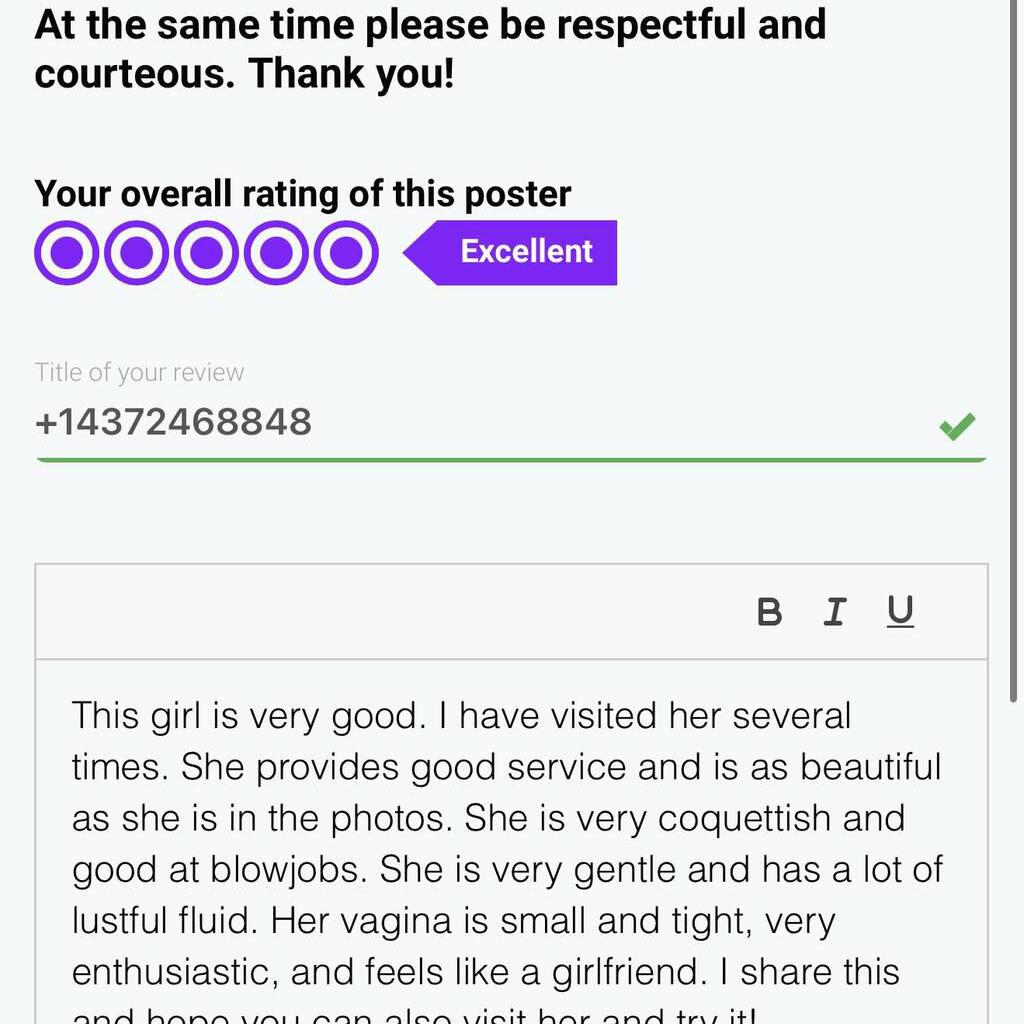The height and width of the screenshot is (1024, 1024).
Task: Choose the fourth rating circle
Action: [276, 253]
